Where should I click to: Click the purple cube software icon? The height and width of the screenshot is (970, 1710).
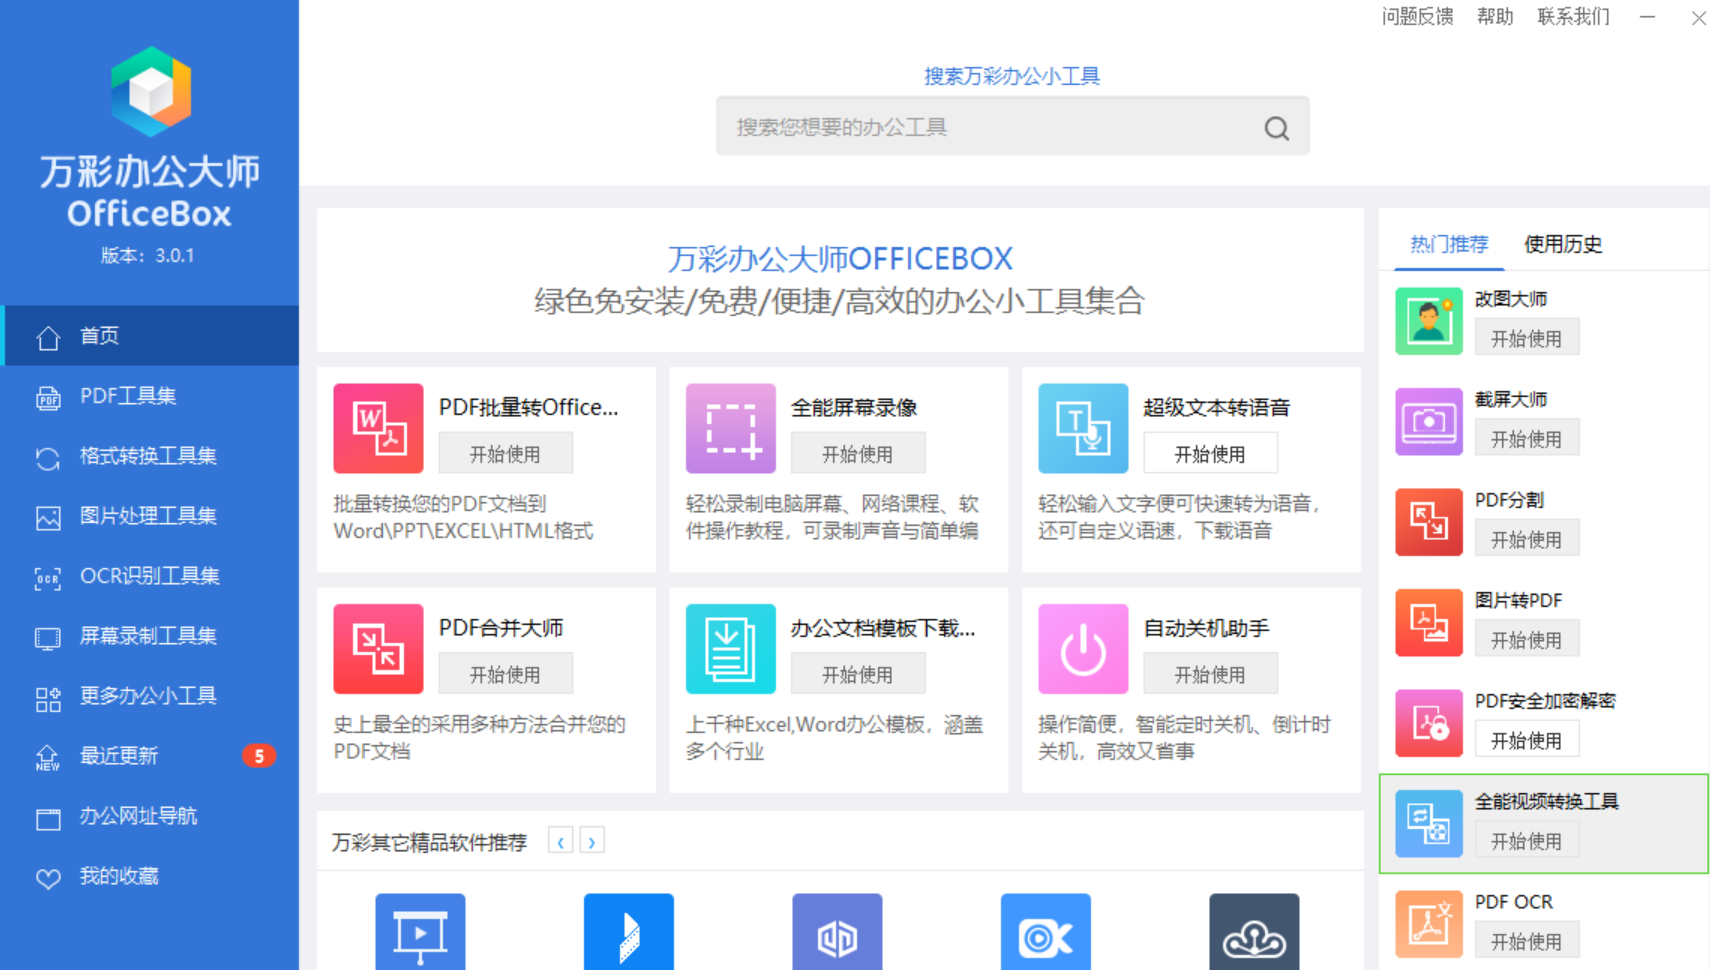tap(837, 932)
